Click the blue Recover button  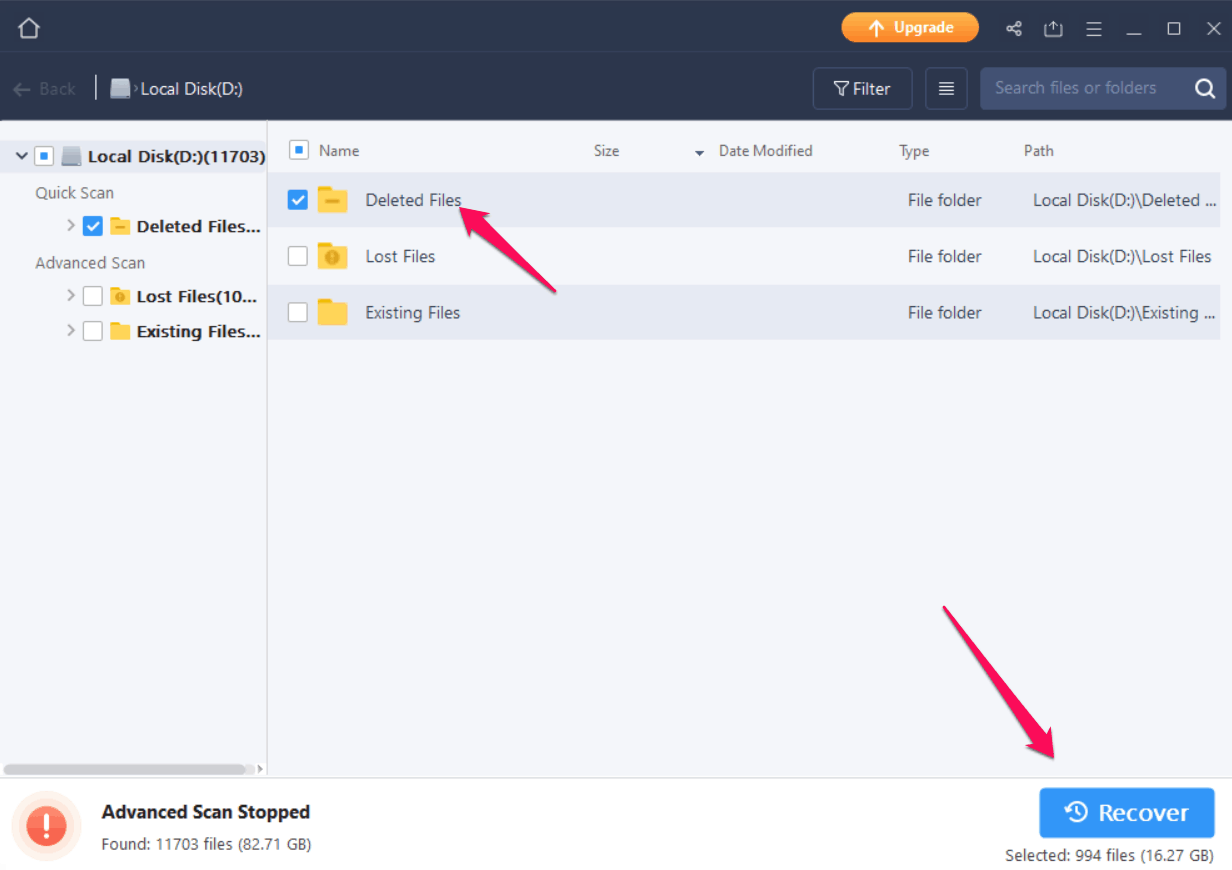[1127, 813]
